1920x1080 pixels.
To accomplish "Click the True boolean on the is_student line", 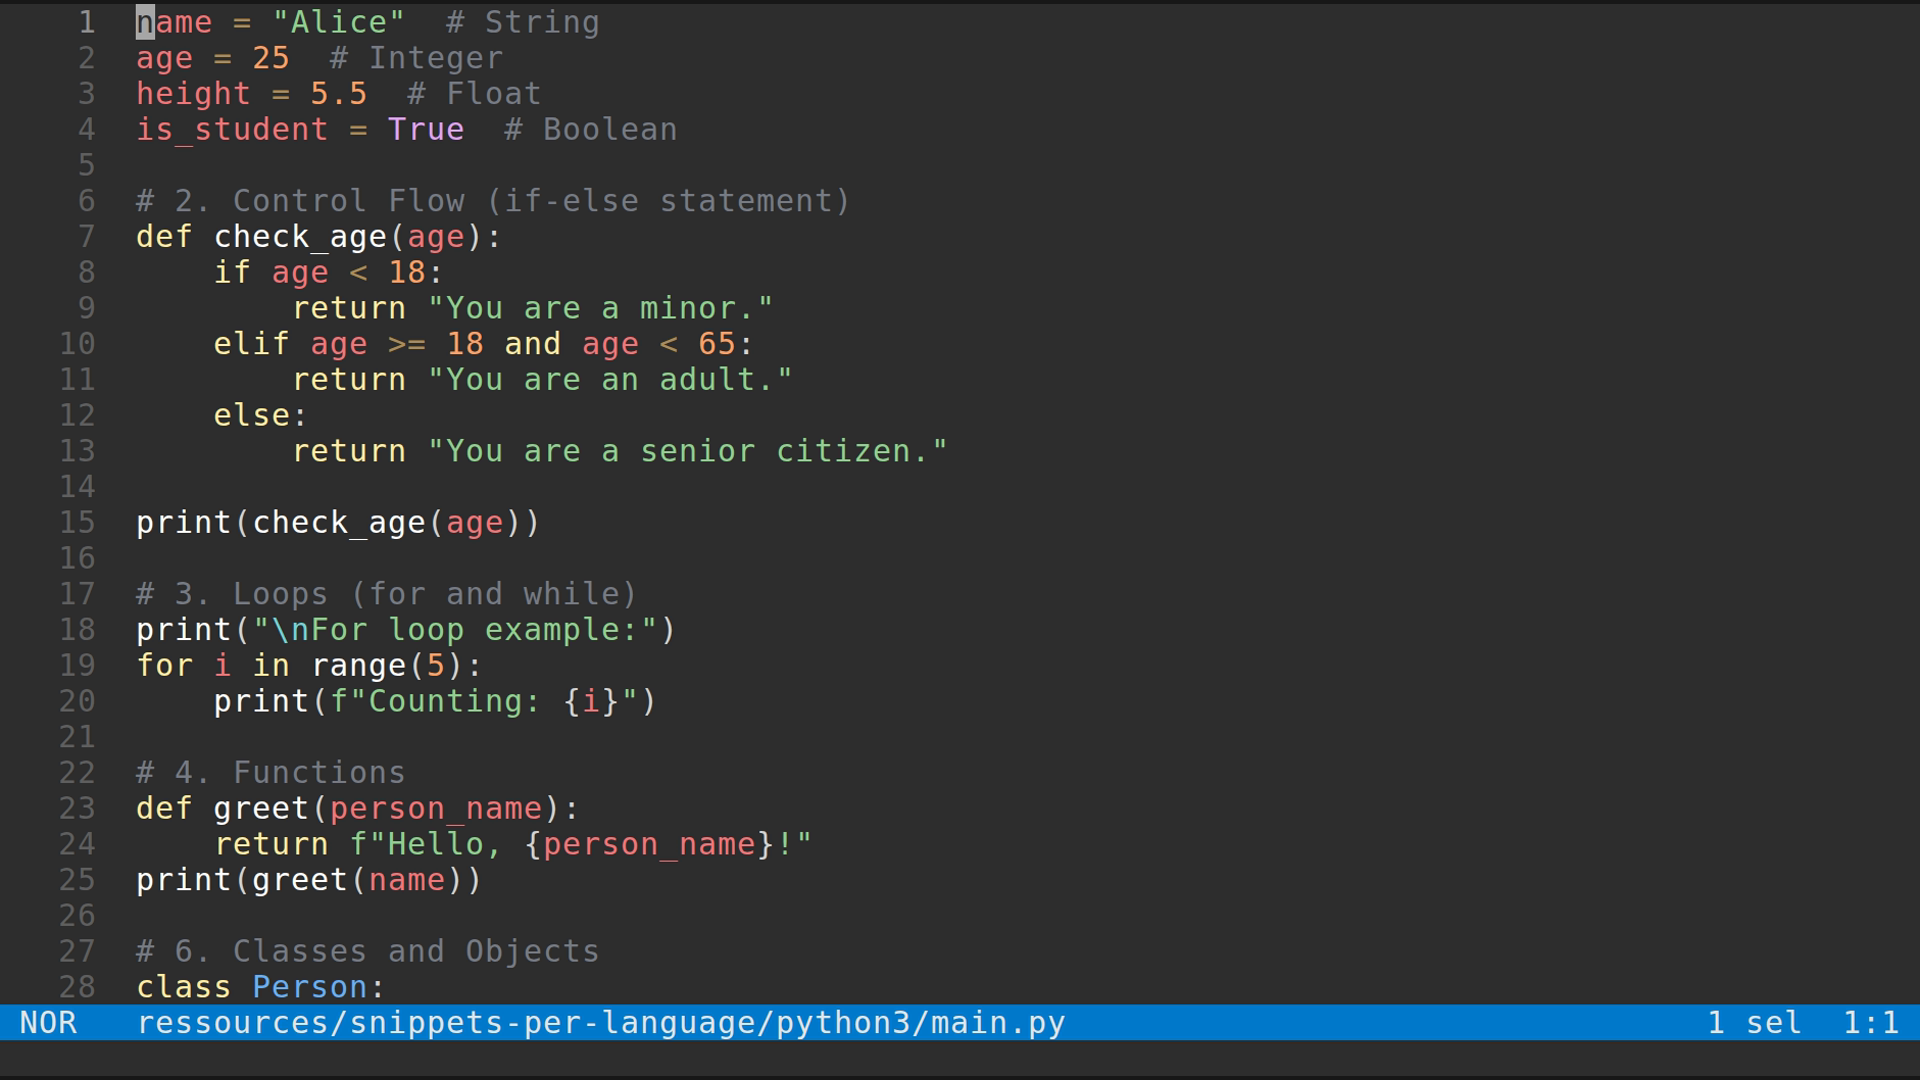I will [425, 129].
